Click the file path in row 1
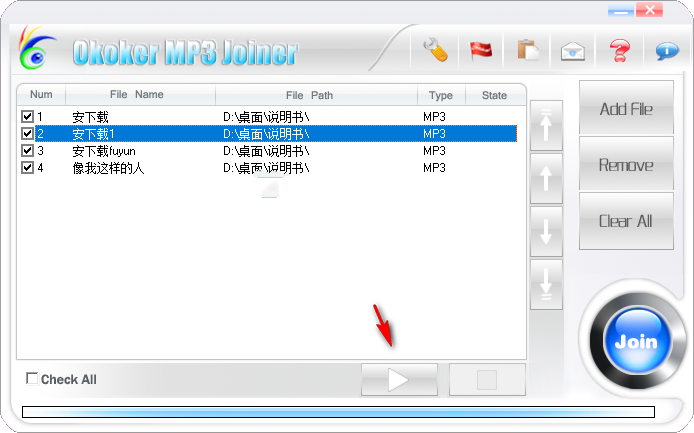 (266, 117)
